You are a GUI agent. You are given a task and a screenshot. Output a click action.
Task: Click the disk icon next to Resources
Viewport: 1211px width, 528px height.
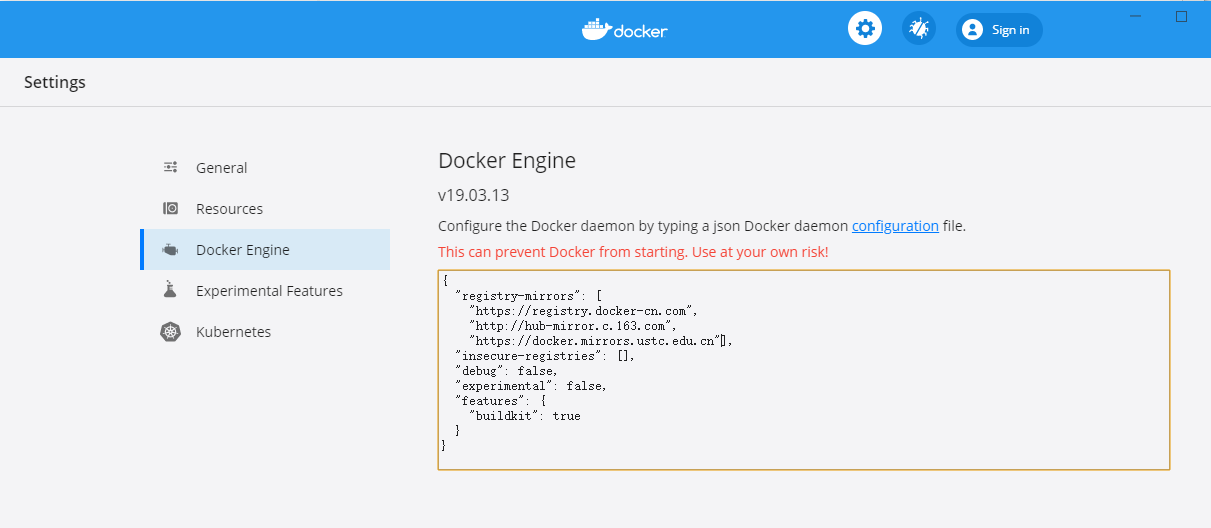[171, 209]
